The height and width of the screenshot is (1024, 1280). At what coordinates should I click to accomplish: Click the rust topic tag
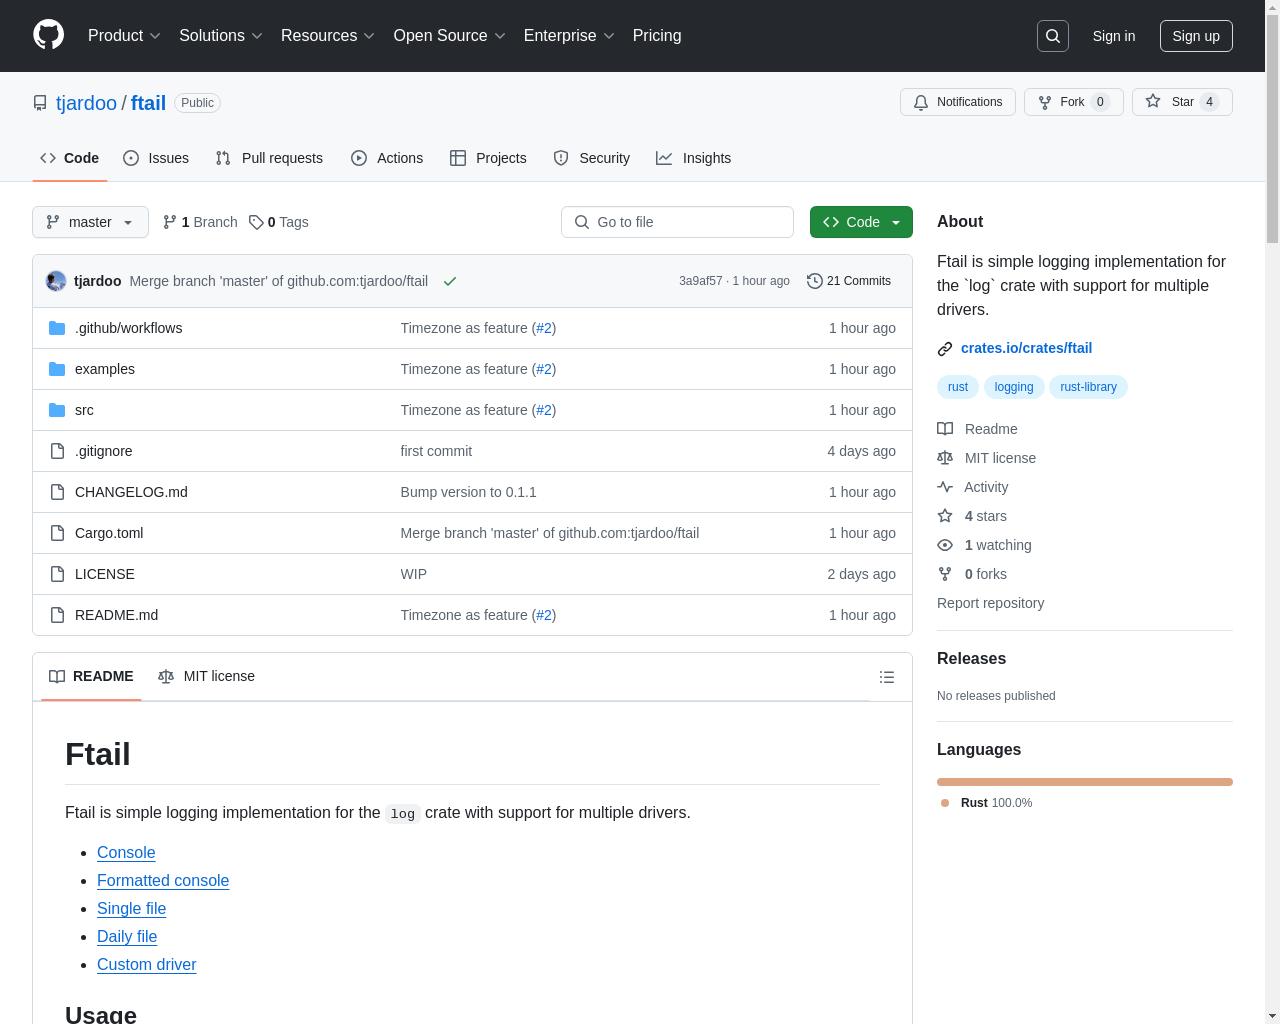tap(958, 387)
